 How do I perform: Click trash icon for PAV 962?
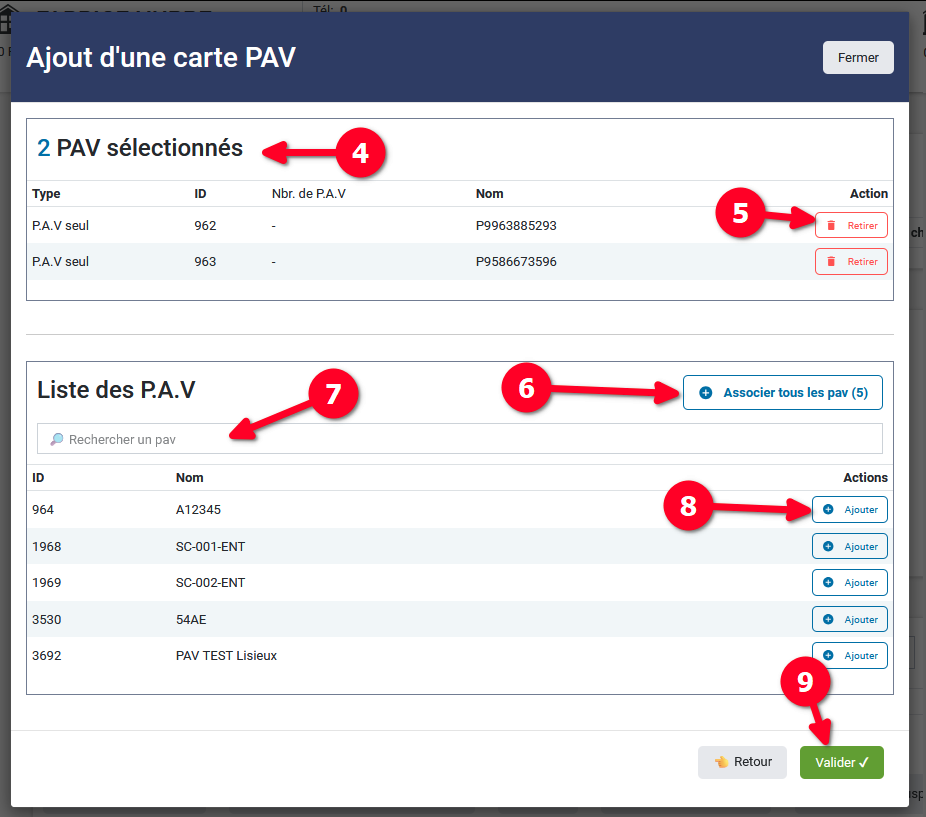(x=831, y=226)
